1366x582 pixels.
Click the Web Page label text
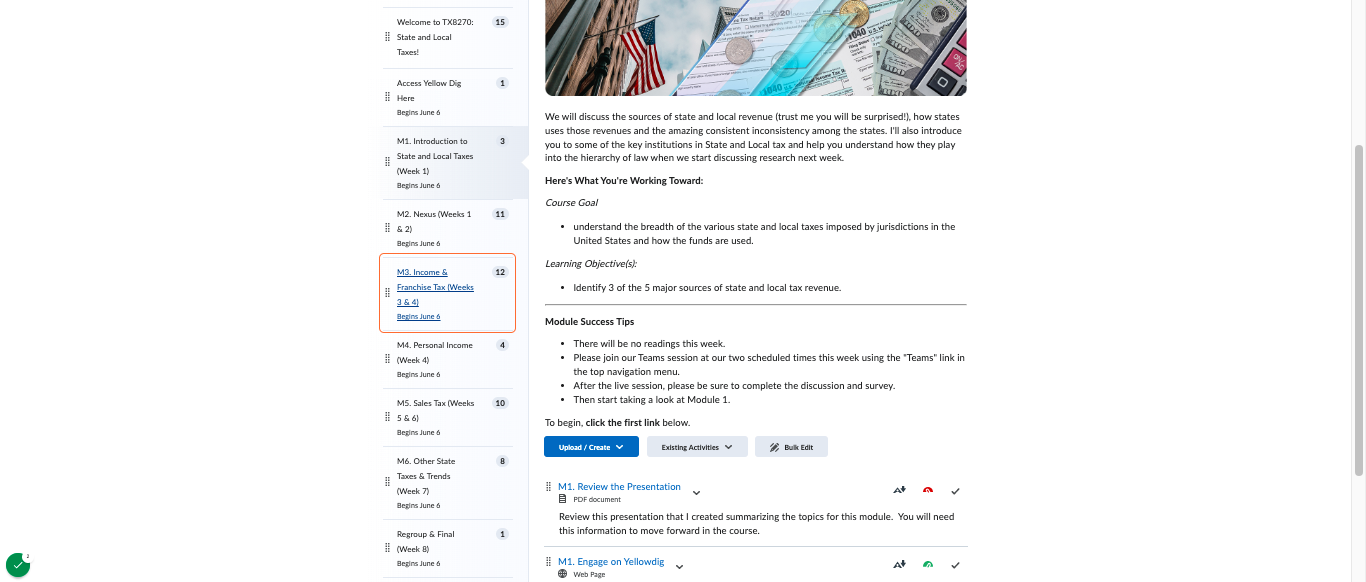pos(589,574)
